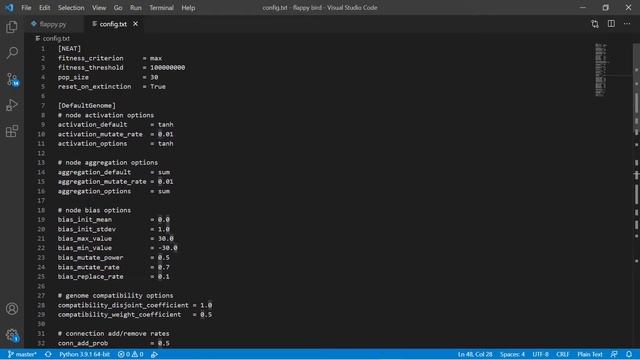Image resolution: width=640 pixels, height=360 pixels.
Task: Open the Accounts menu icon
Action: point(12,309)
